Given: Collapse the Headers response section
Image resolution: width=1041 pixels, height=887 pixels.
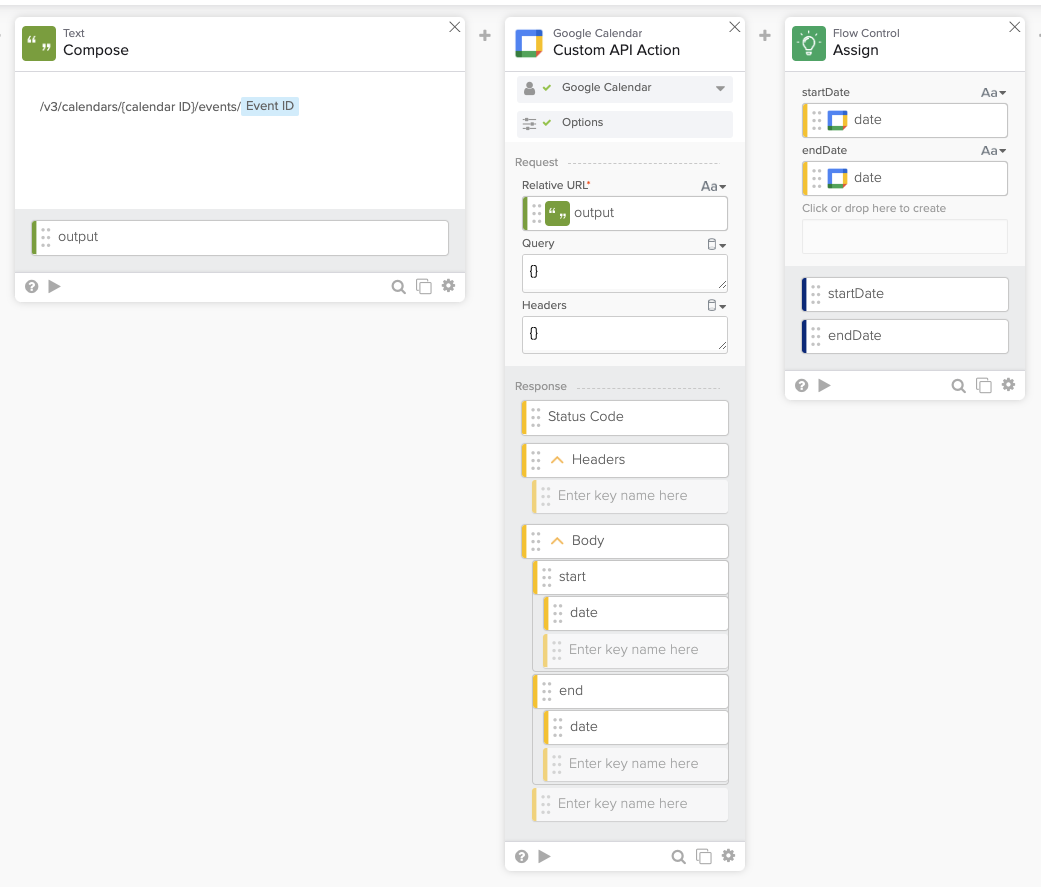Looking at the screenshot, I should point(558,460).
